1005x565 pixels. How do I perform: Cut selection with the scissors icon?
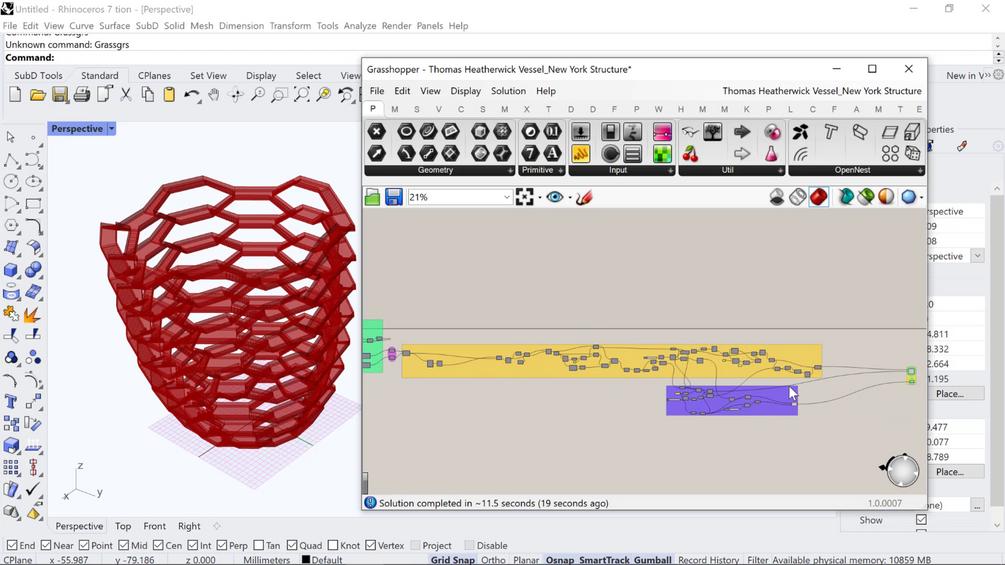point(126,95)
